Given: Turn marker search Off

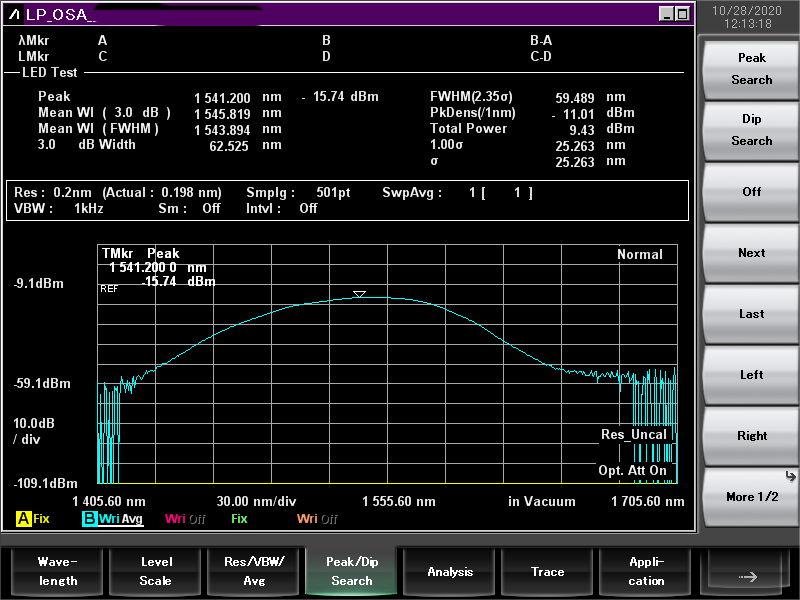Looking at the screenshot, I should [751, 192].
